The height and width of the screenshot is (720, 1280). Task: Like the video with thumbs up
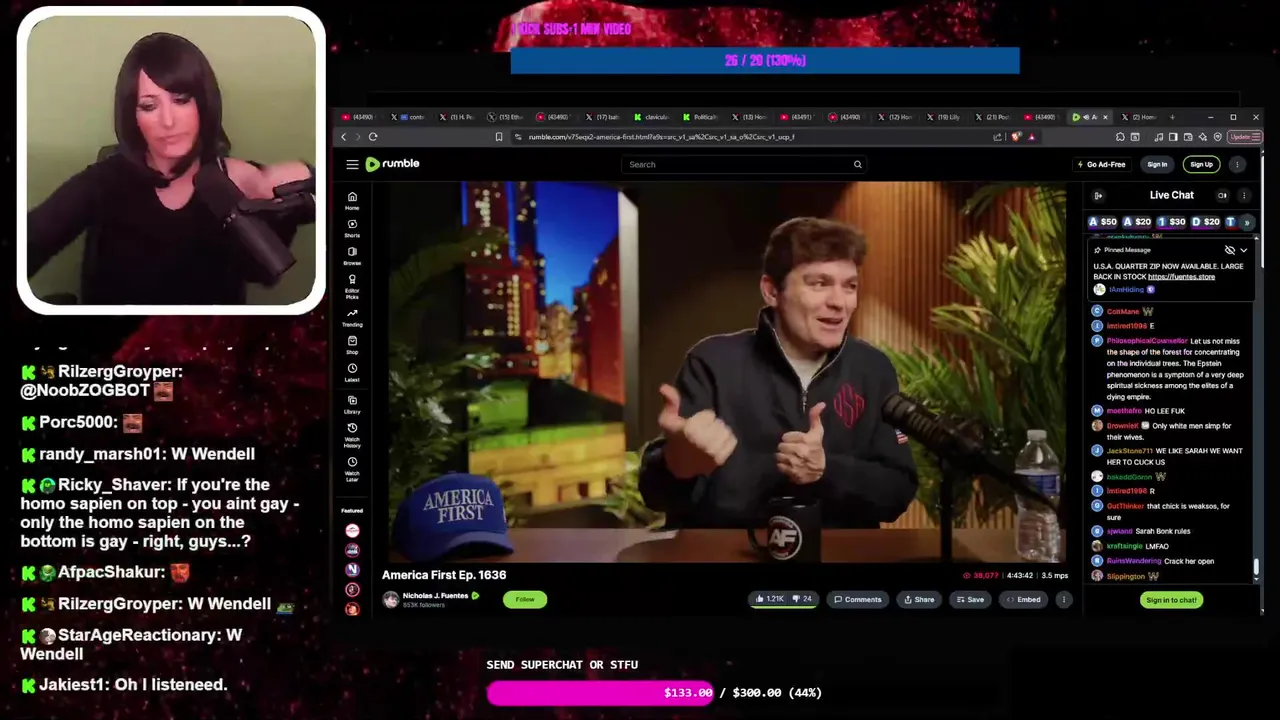(769, 599)
